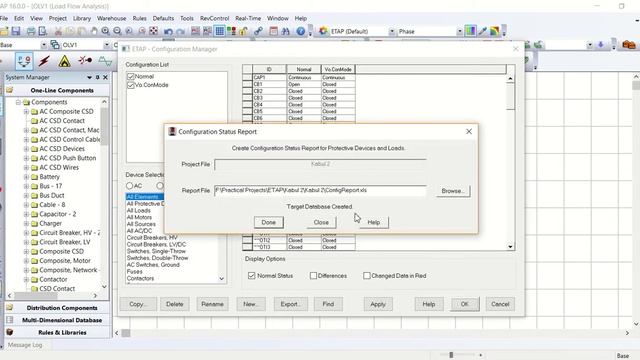Click the Browse... button
640x360 pixels.
click(453, 191)
